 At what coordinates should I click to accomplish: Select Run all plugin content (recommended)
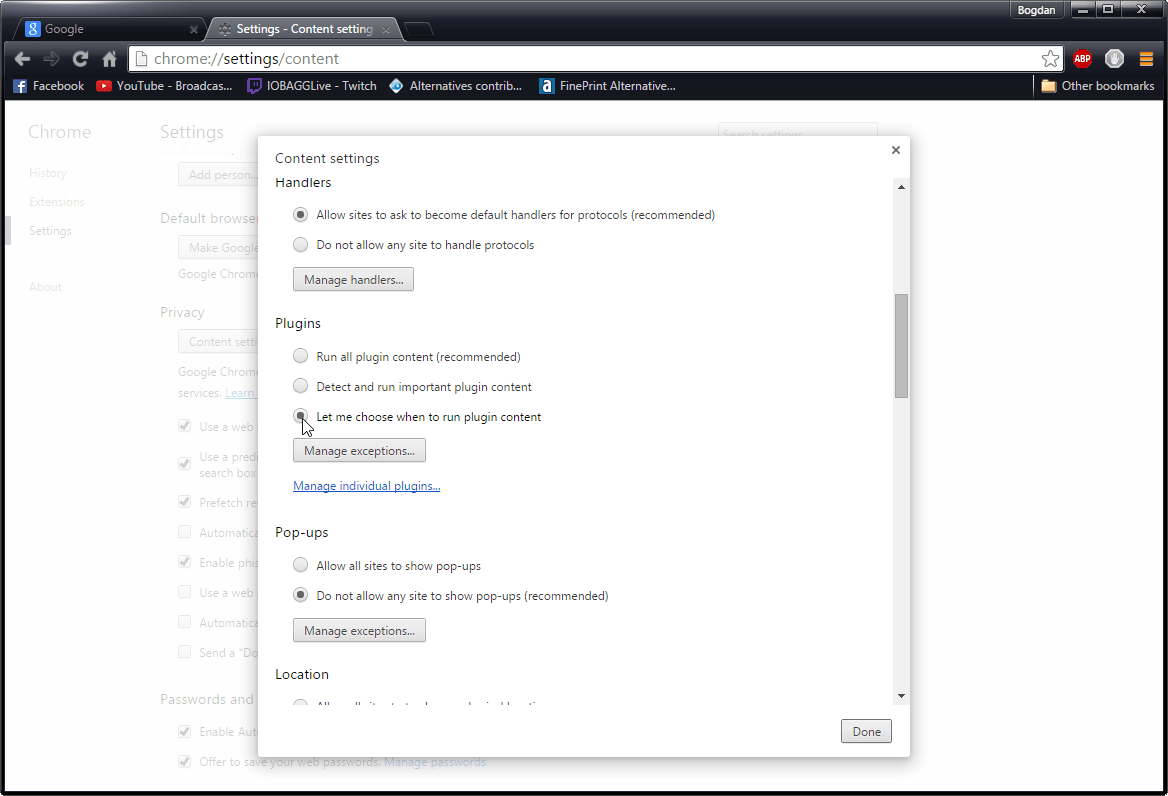[x=300, y=356]
